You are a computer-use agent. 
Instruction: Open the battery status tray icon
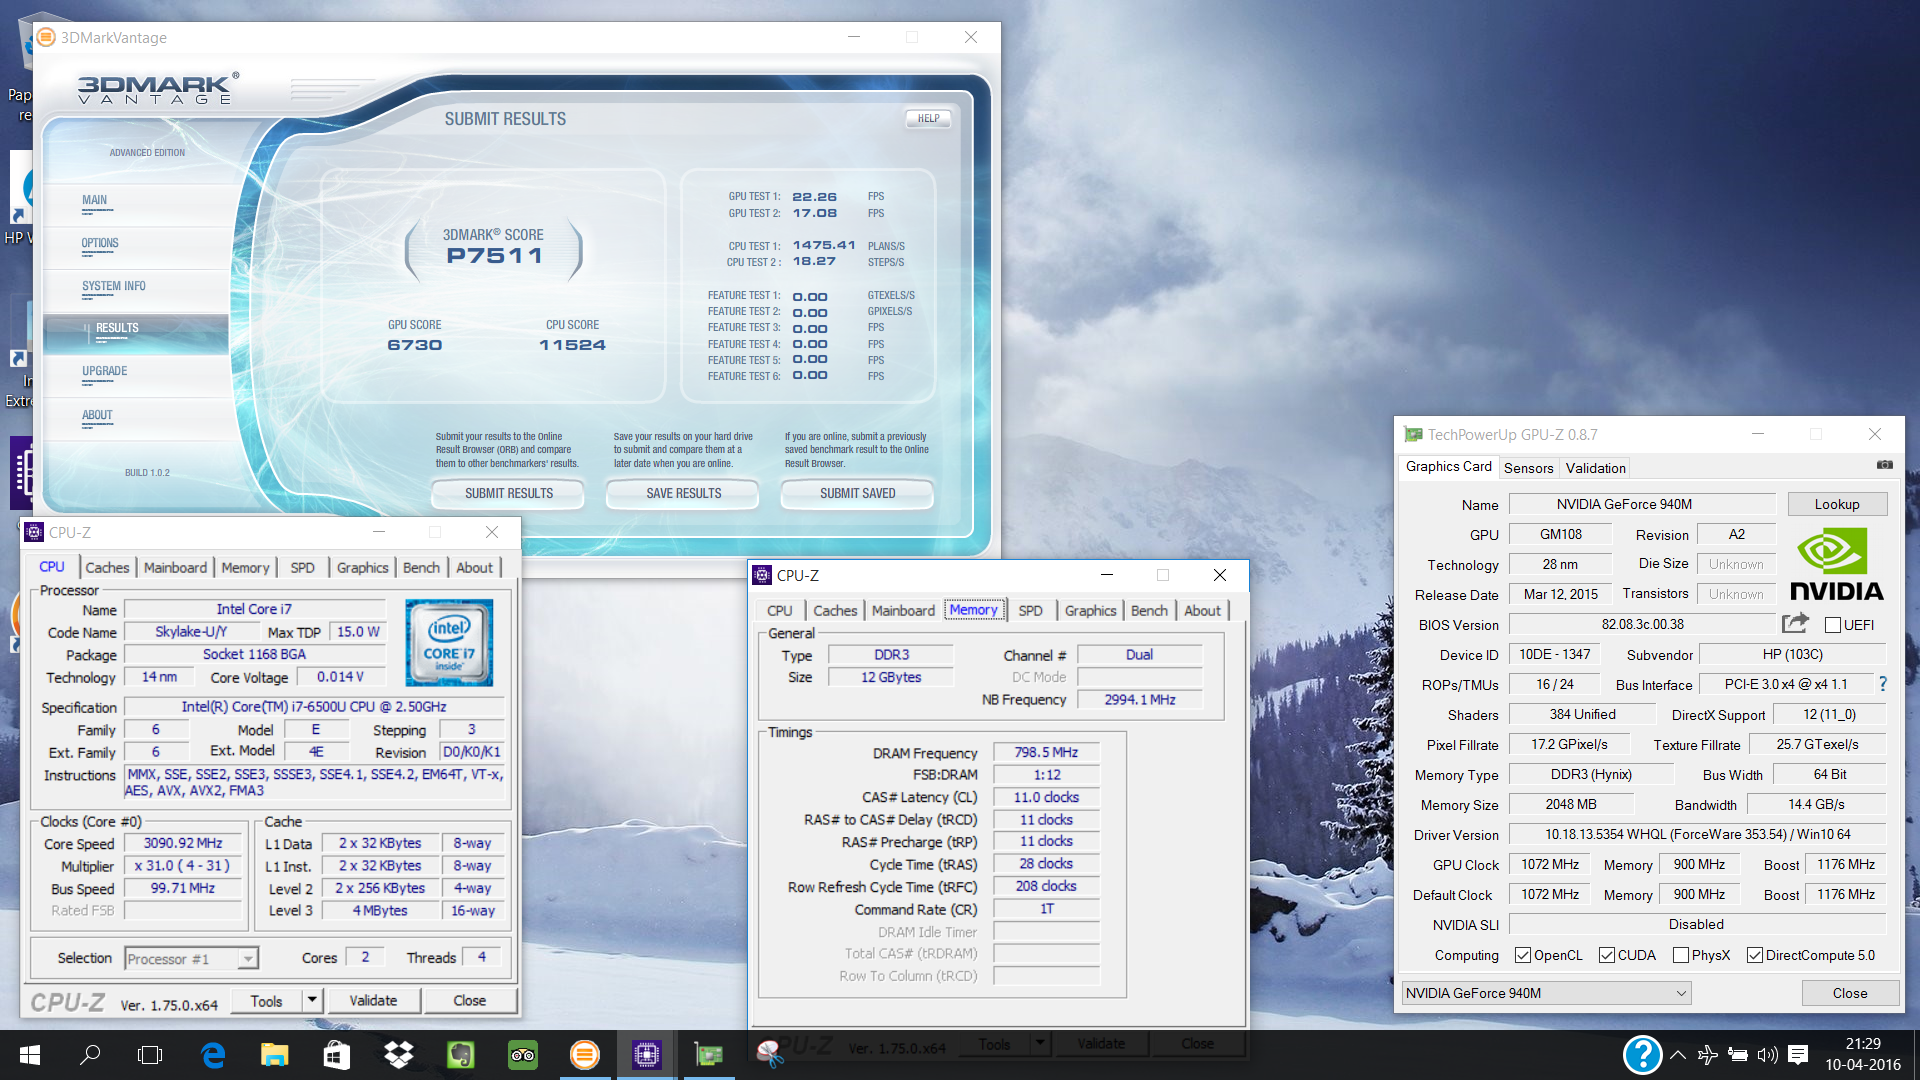click(1738, 1055)
